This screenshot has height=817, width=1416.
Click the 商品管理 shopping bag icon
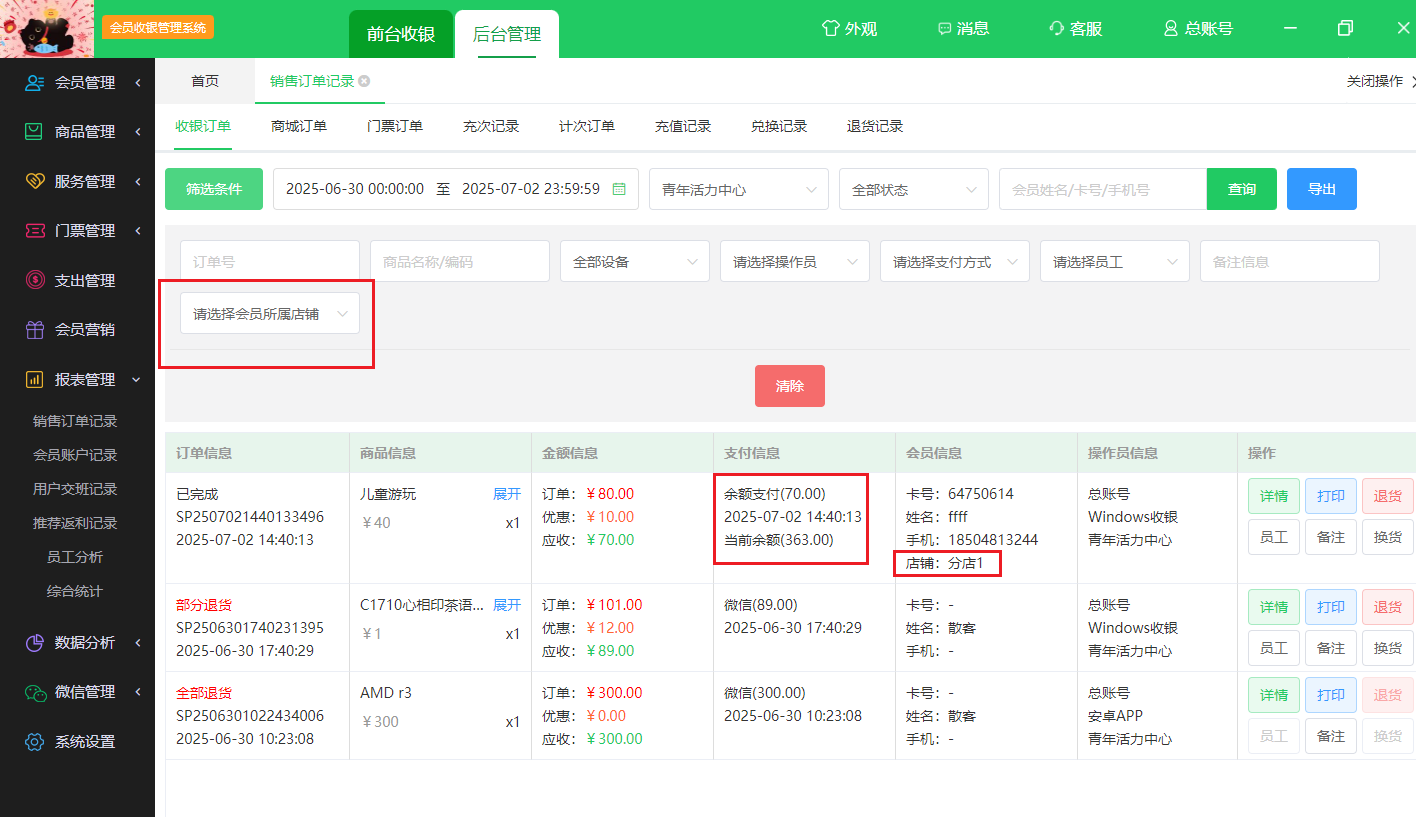coord(35,132)
